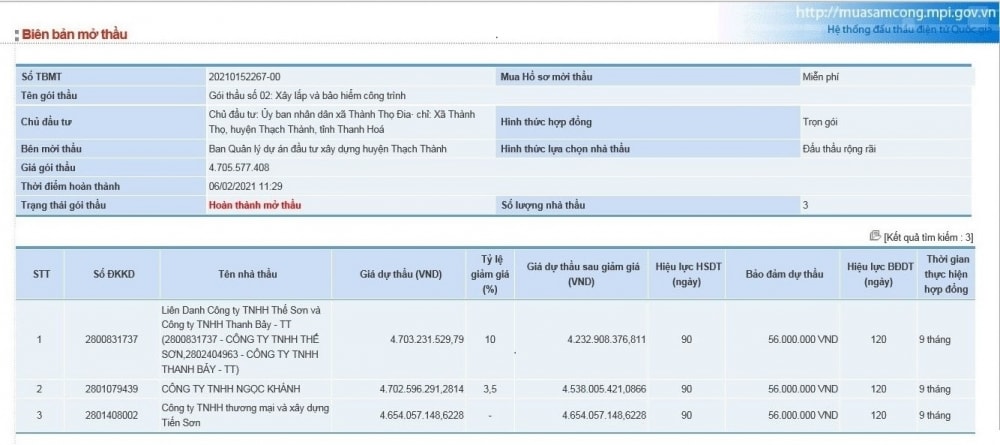The width and height of the screenshot is (1000, 445).
Task: Click the Hiệu lực HSDT (ngày) header
Action: pos(688,274)
